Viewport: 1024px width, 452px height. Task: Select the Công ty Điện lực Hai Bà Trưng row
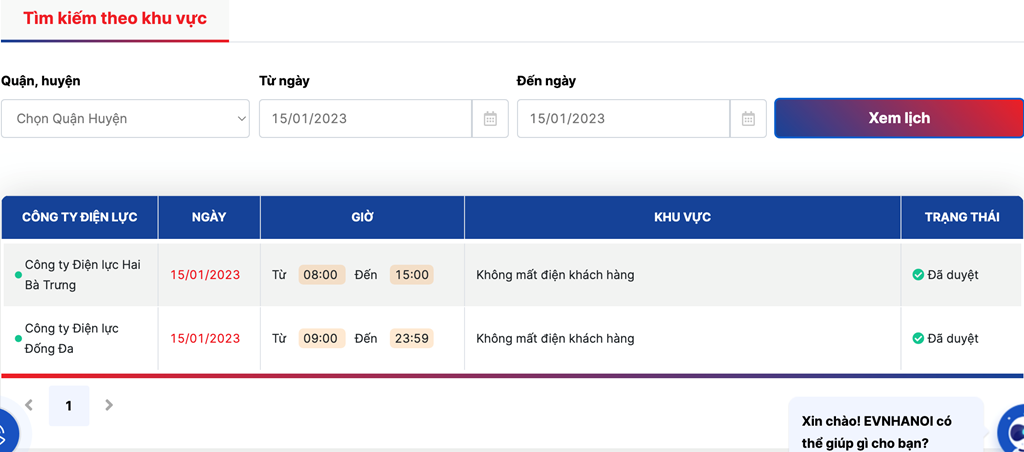coord(512,275)
